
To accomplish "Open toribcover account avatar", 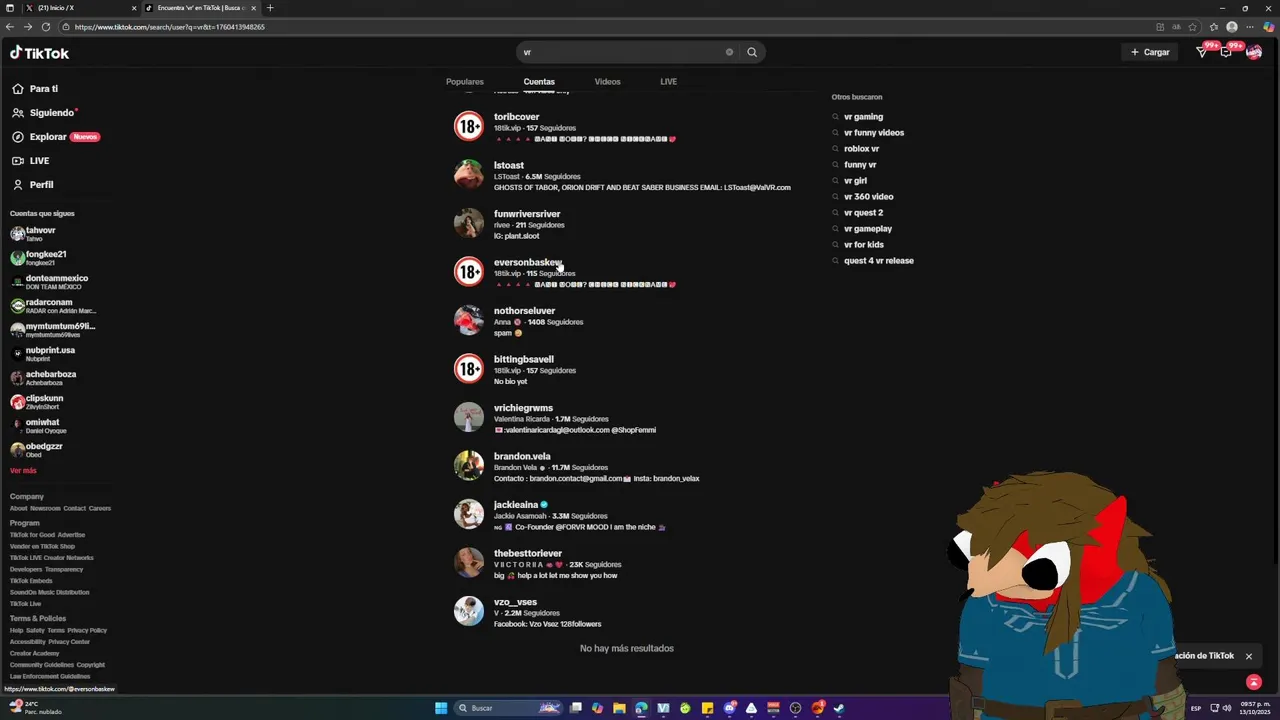I will coord(469,126).
